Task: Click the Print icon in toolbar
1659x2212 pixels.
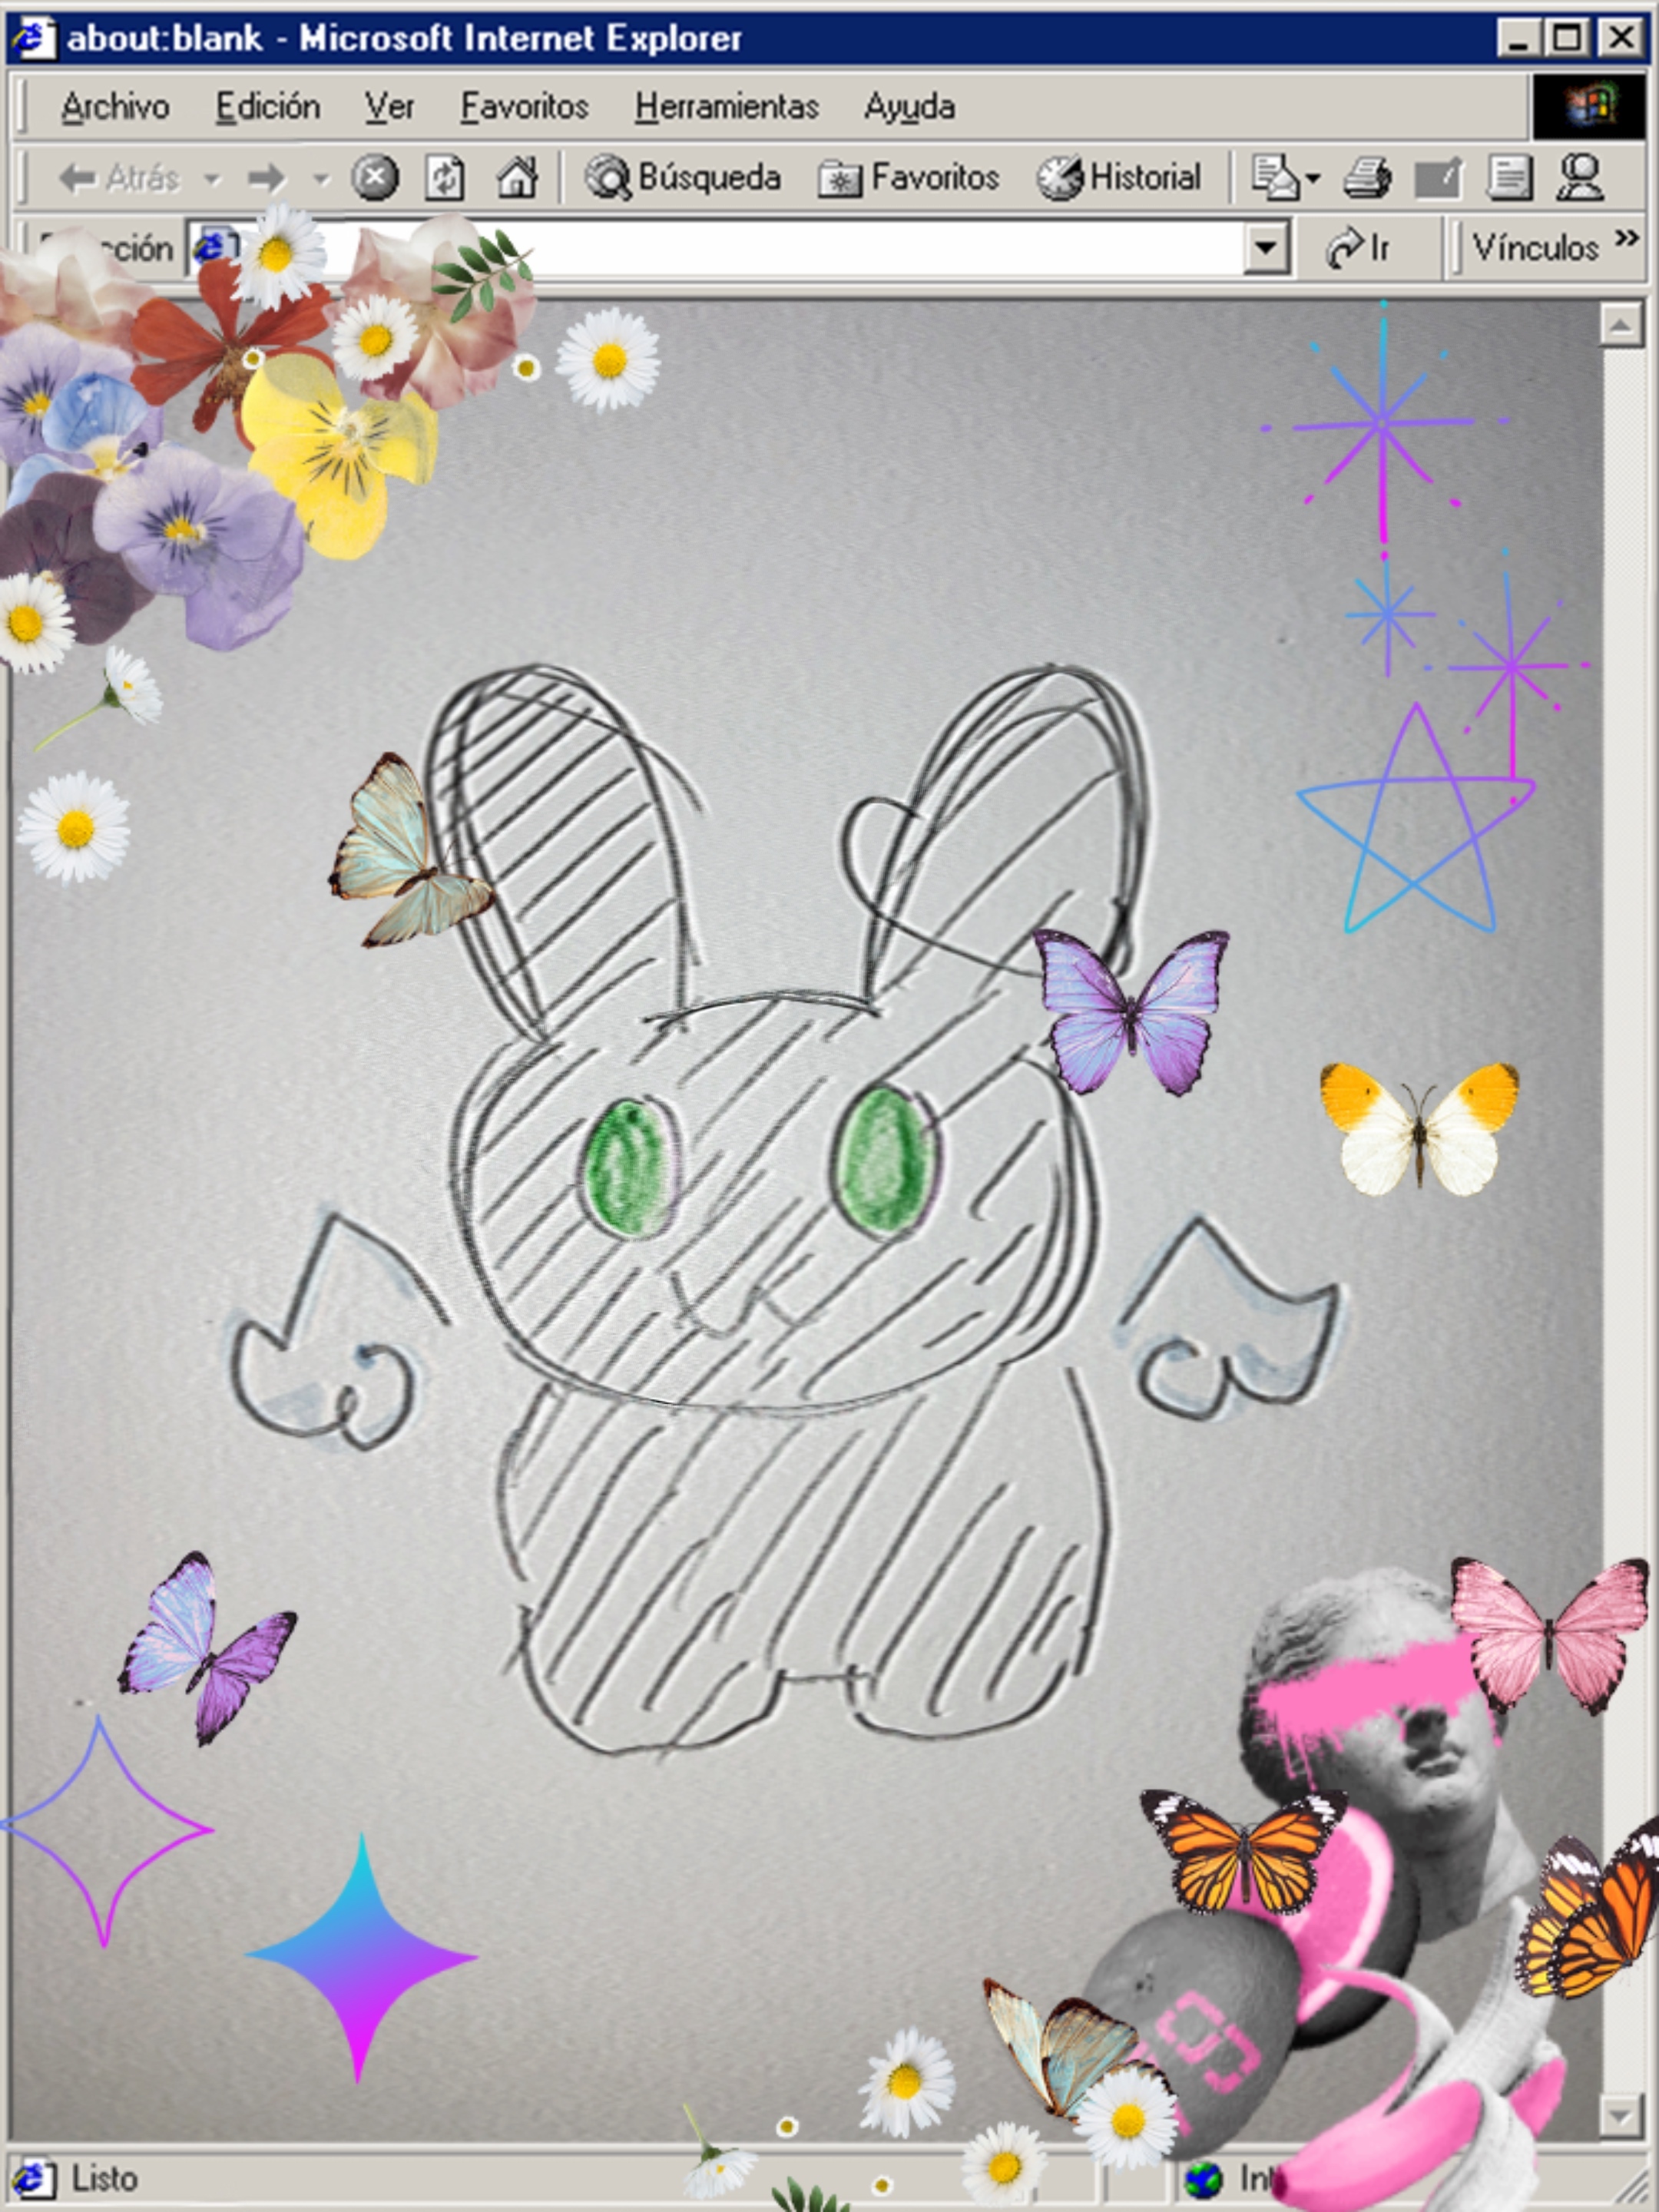Action: click(1367, 179)
